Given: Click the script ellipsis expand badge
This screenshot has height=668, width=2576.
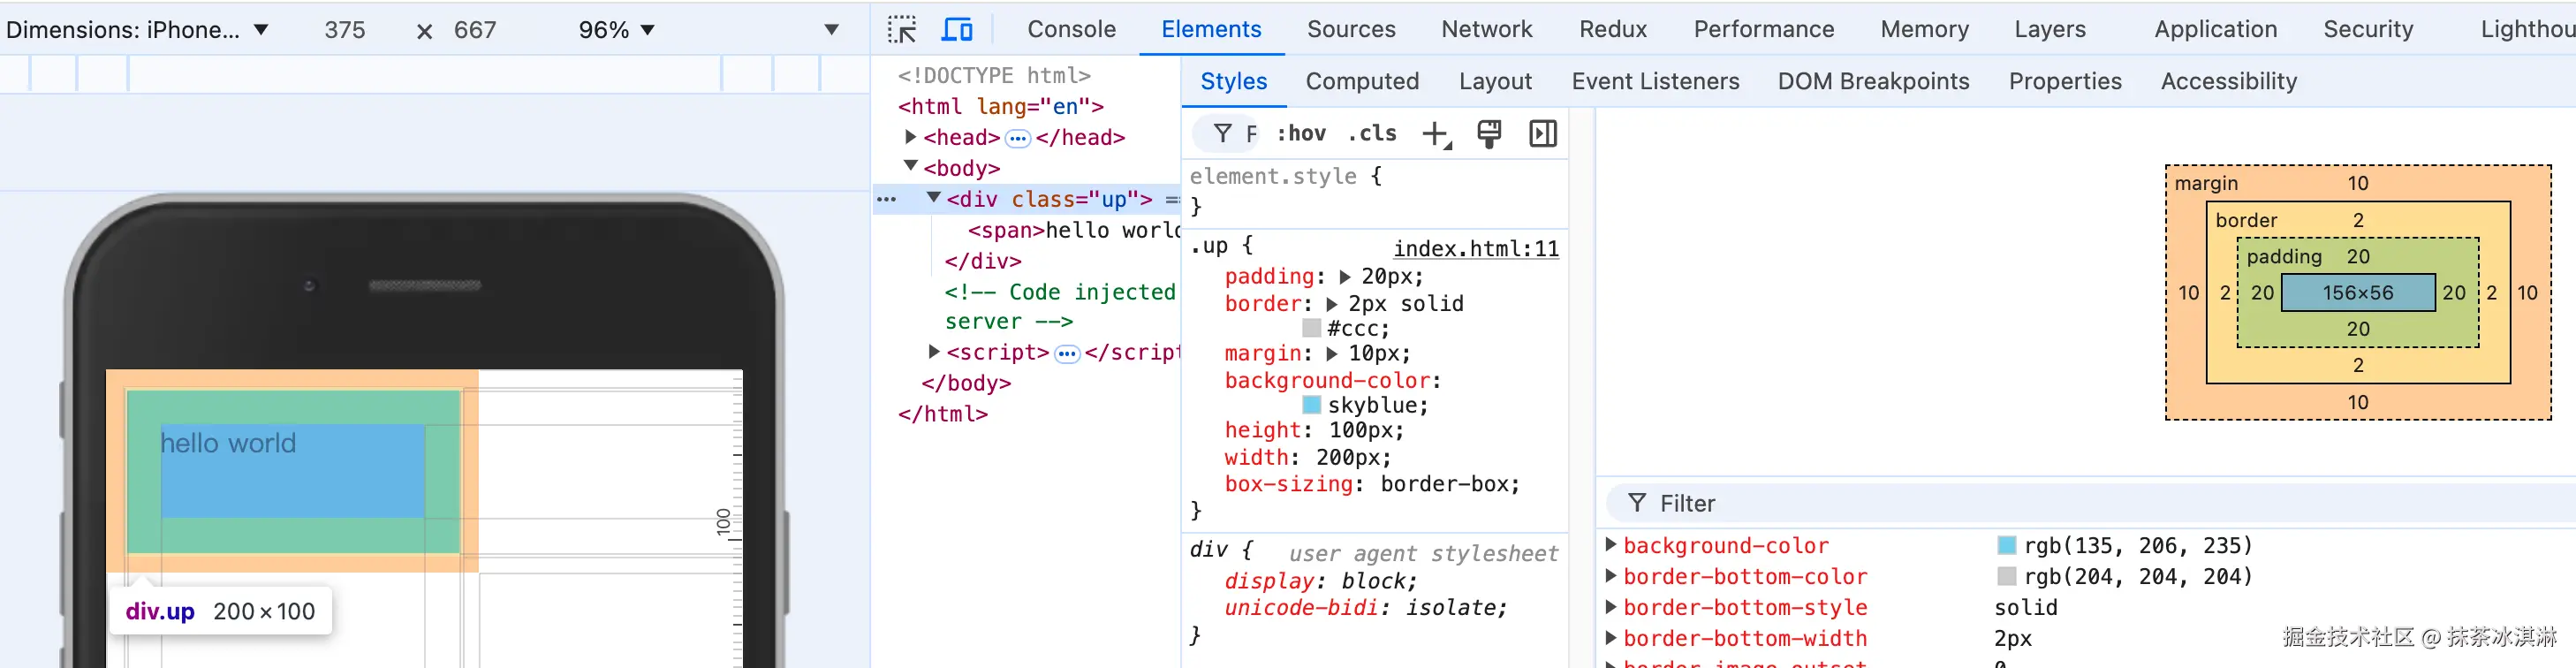Looking at the screenshot, I should (1067, 353).
